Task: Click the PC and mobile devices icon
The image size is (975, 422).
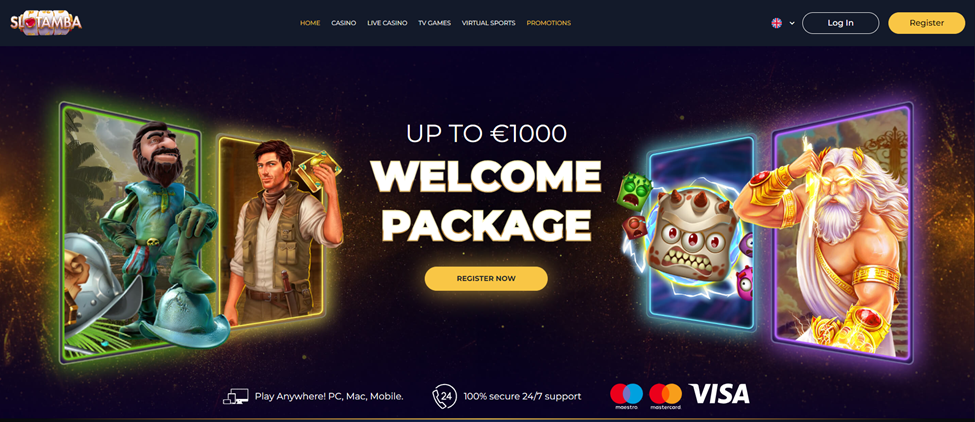Action: 236,396
